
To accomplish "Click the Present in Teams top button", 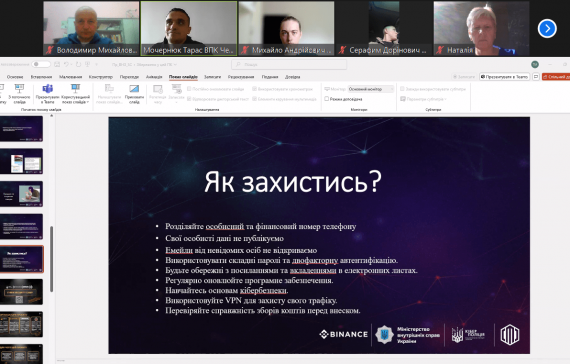I will 504,77.
